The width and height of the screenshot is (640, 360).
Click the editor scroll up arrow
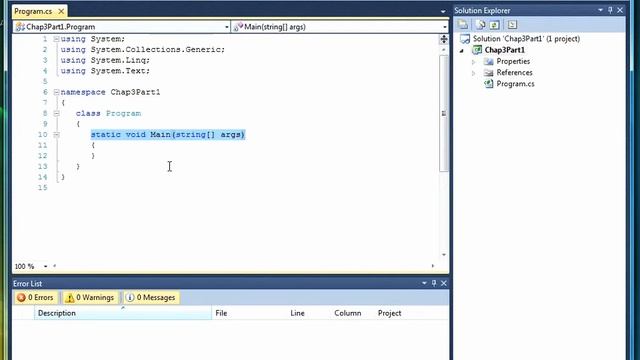pos(444,50)
